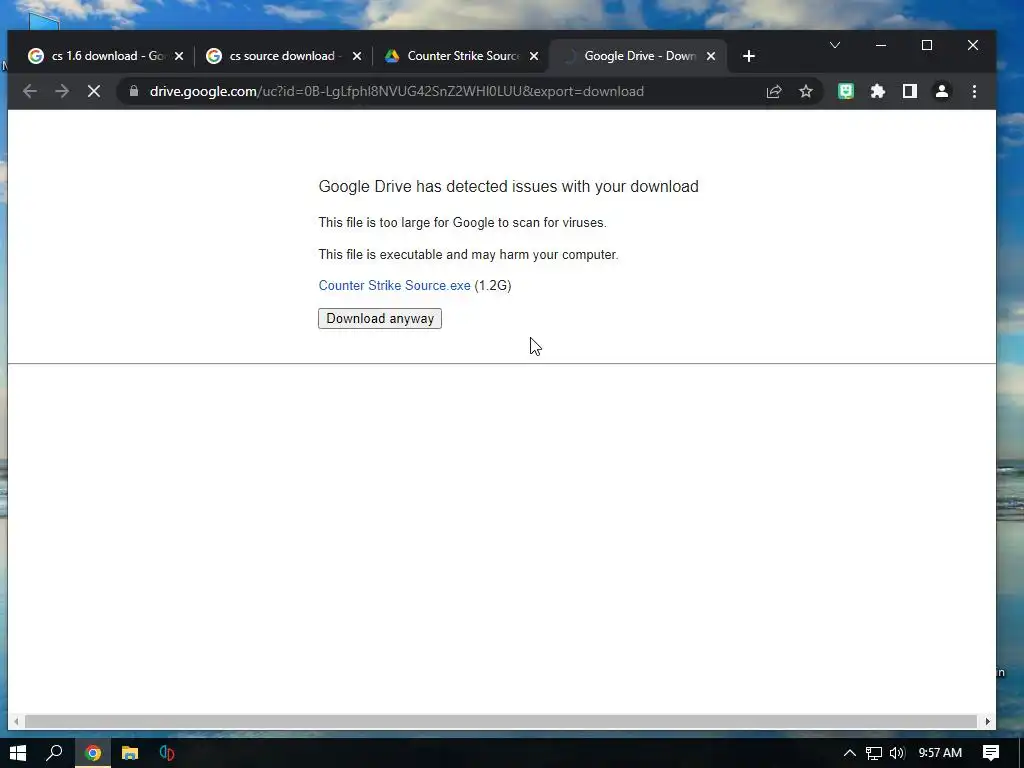Image resolution: width=1024 pixels, height=768 pixels.
Task: Open the Chrome profile menu
Action: pos(942,91)
